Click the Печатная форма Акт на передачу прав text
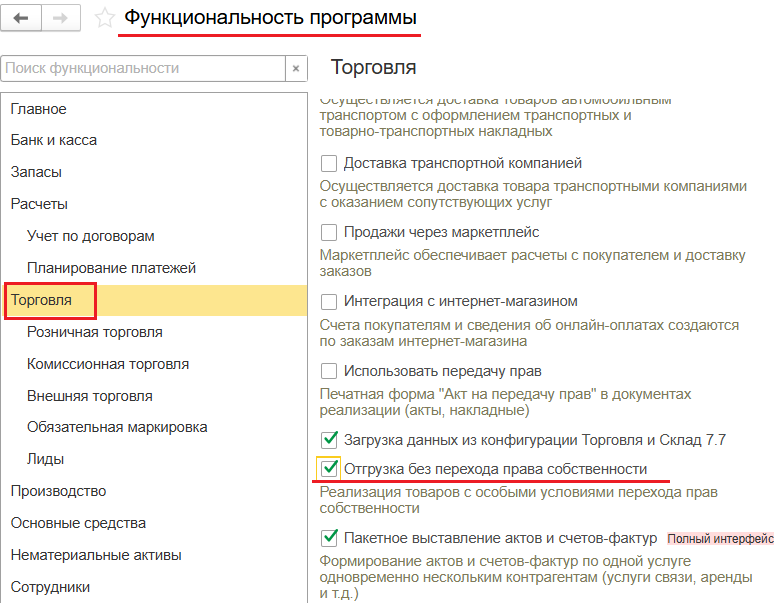Screen dimensions: 778x603 (505, 402)
